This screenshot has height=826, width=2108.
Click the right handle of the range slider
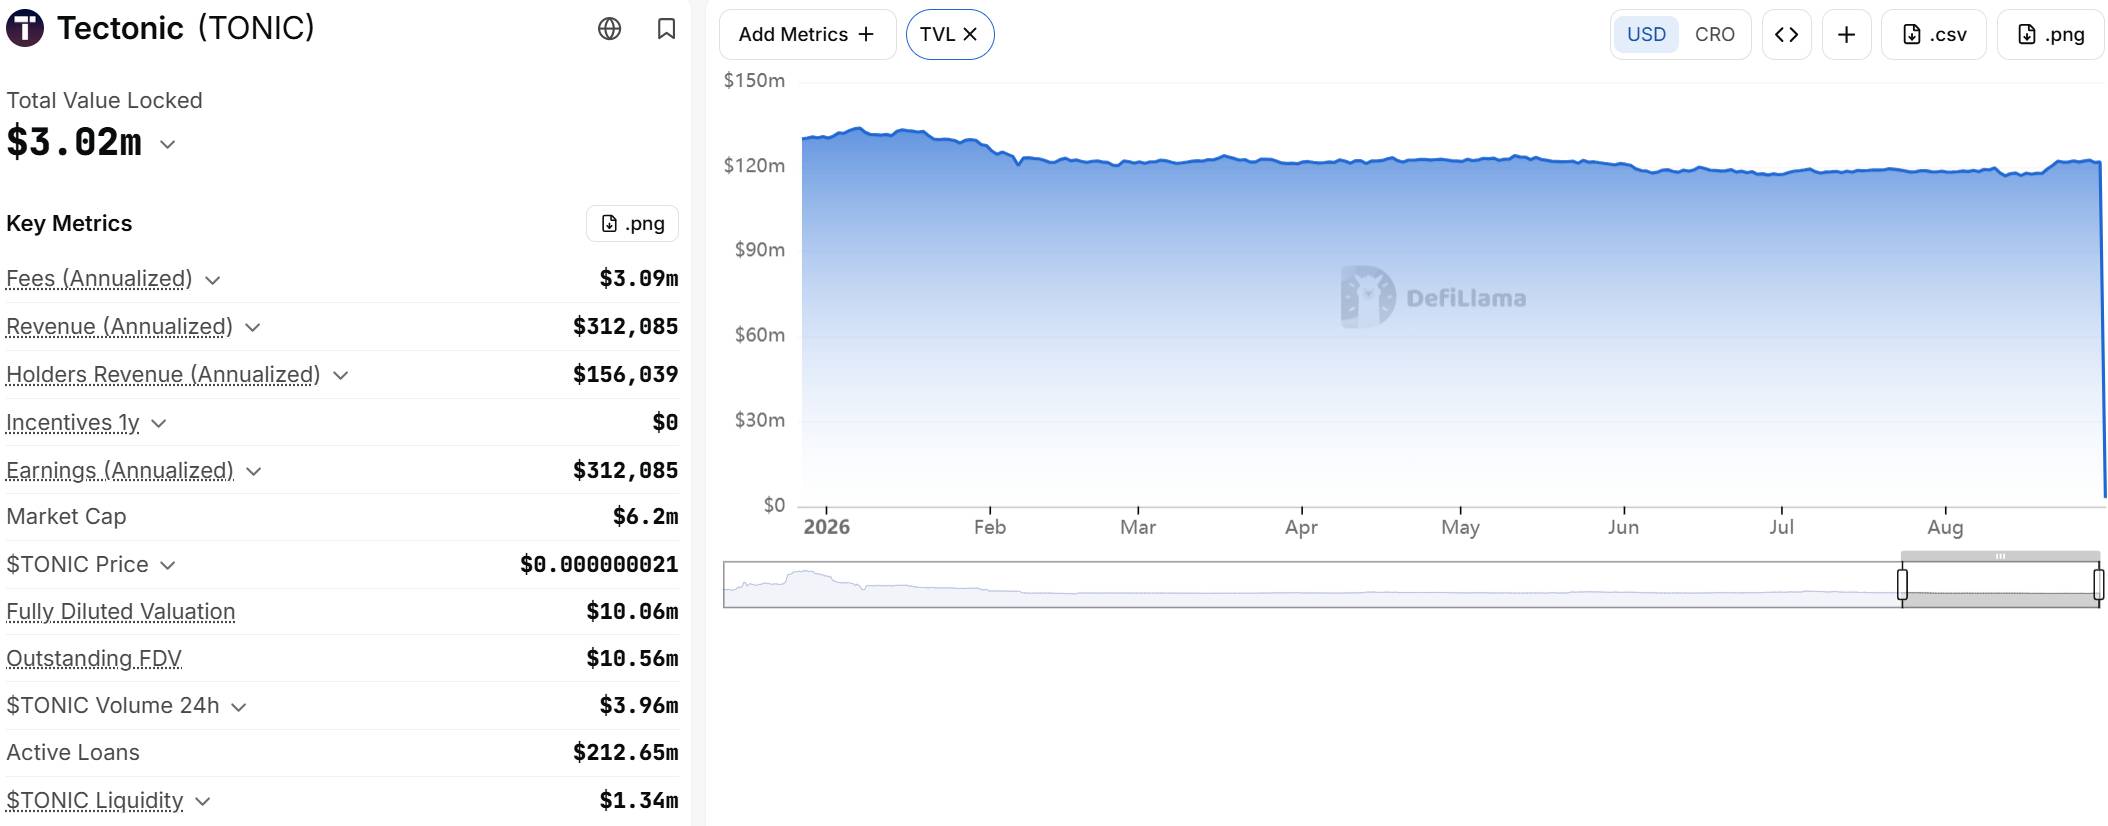click(2098, 583)
